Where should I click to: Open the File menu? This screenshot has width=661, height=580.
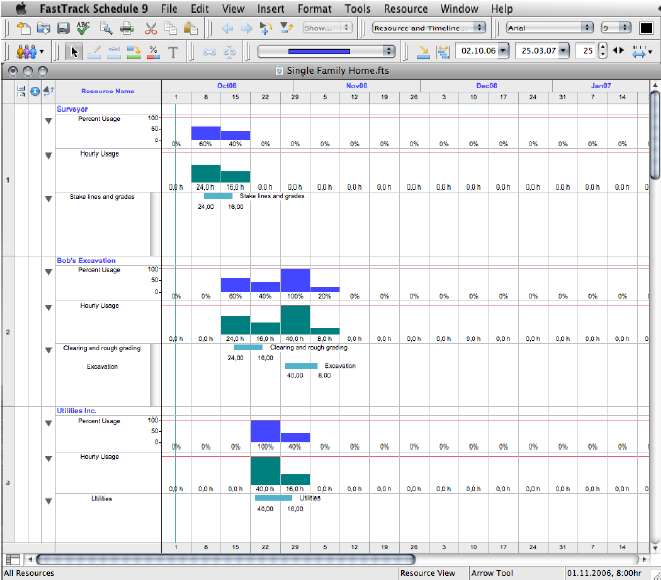[x=169, y=8]
